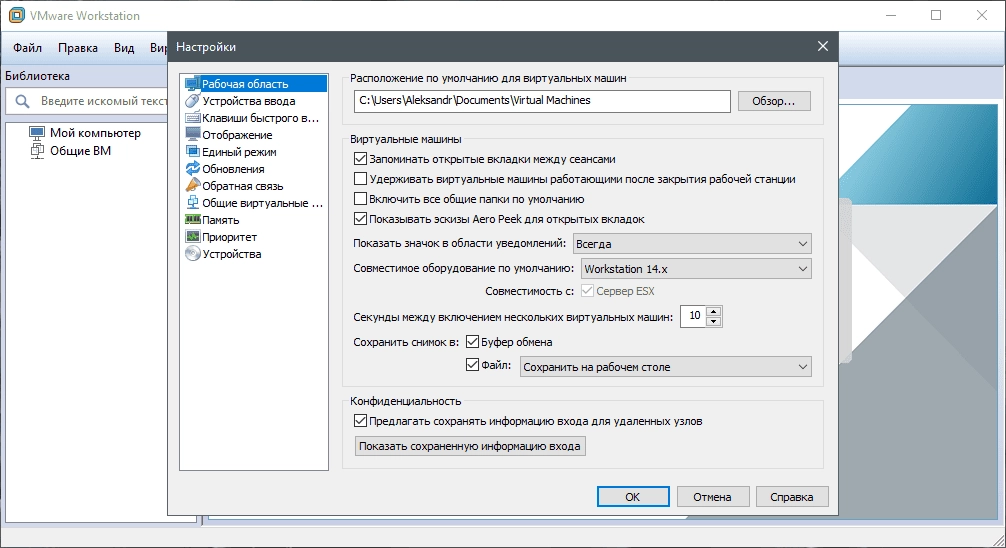The image size is (1006, 548).
Task: Select Мой компьютер label in library tree
Action: 96,133
